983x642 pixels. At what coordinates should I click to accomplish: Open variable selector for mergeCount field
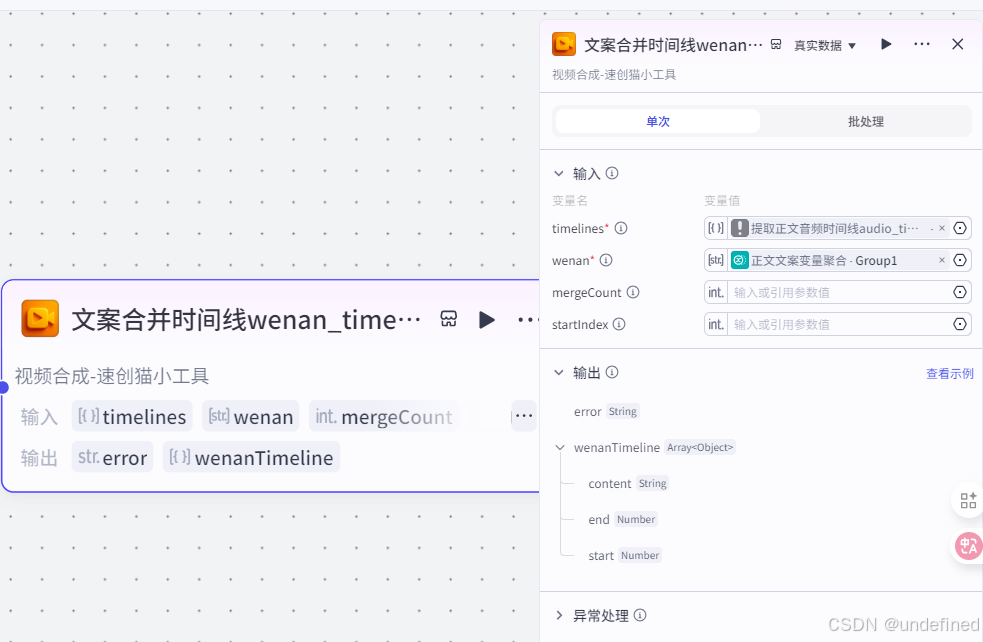coord(960,292)
